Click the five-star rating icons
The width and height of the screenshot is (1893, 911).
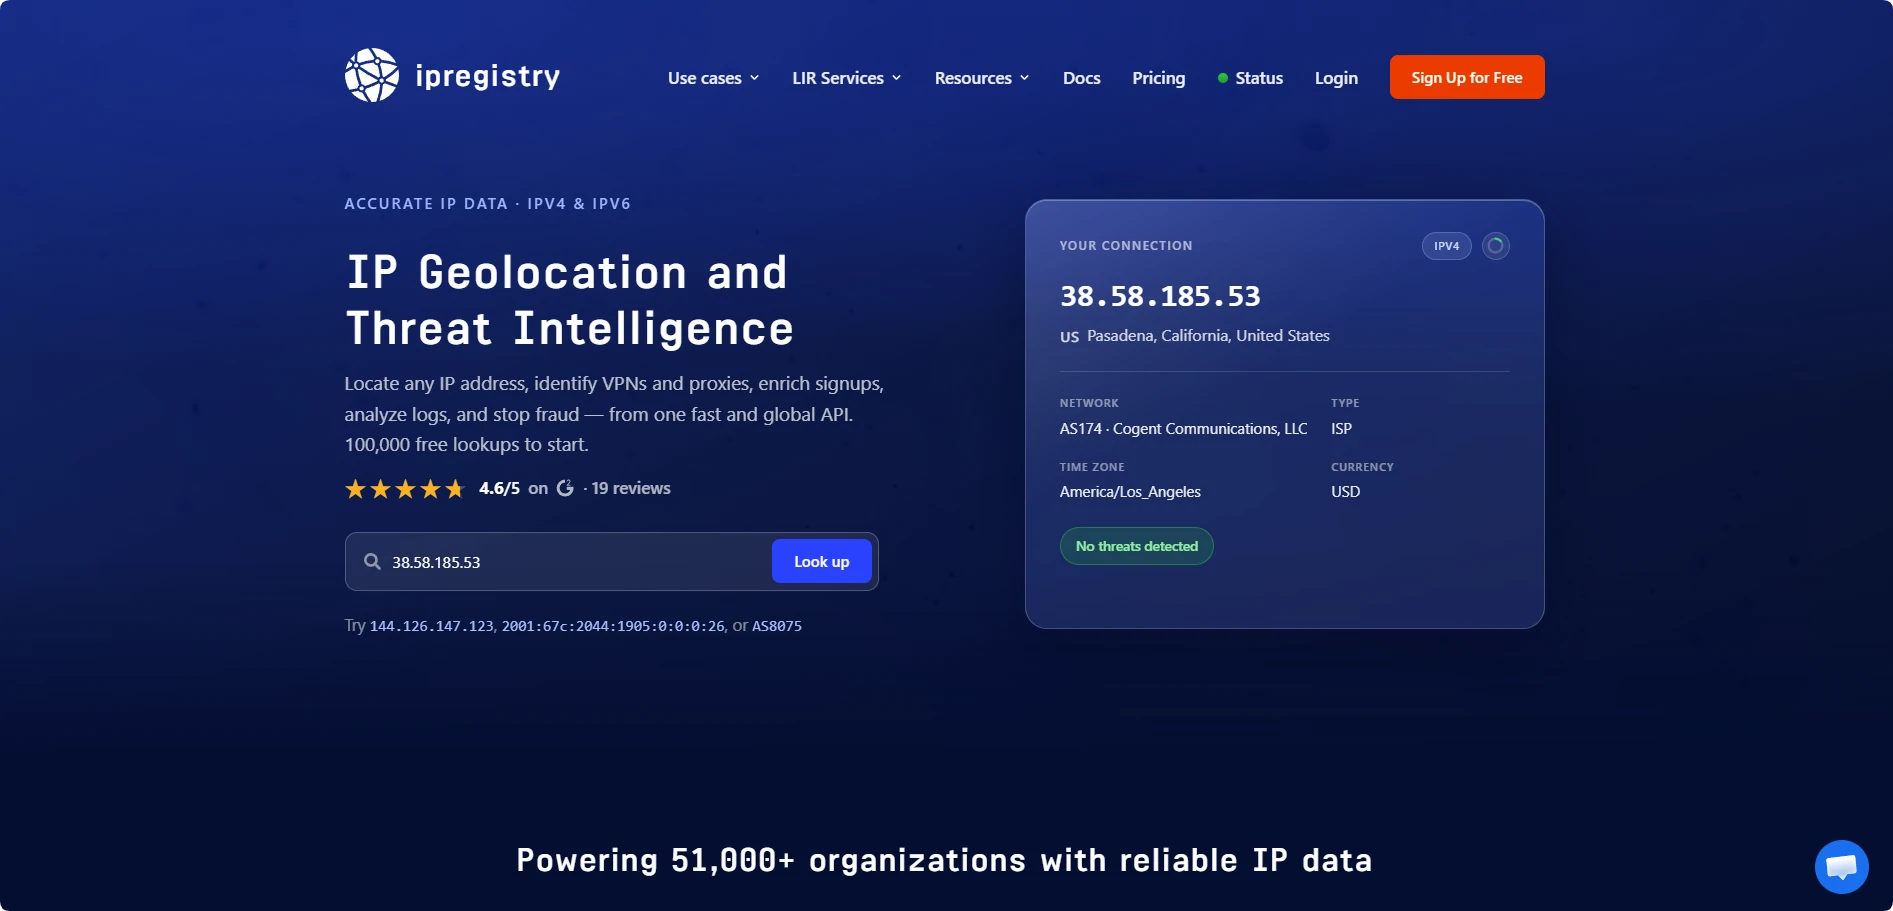tap(405, 489)
